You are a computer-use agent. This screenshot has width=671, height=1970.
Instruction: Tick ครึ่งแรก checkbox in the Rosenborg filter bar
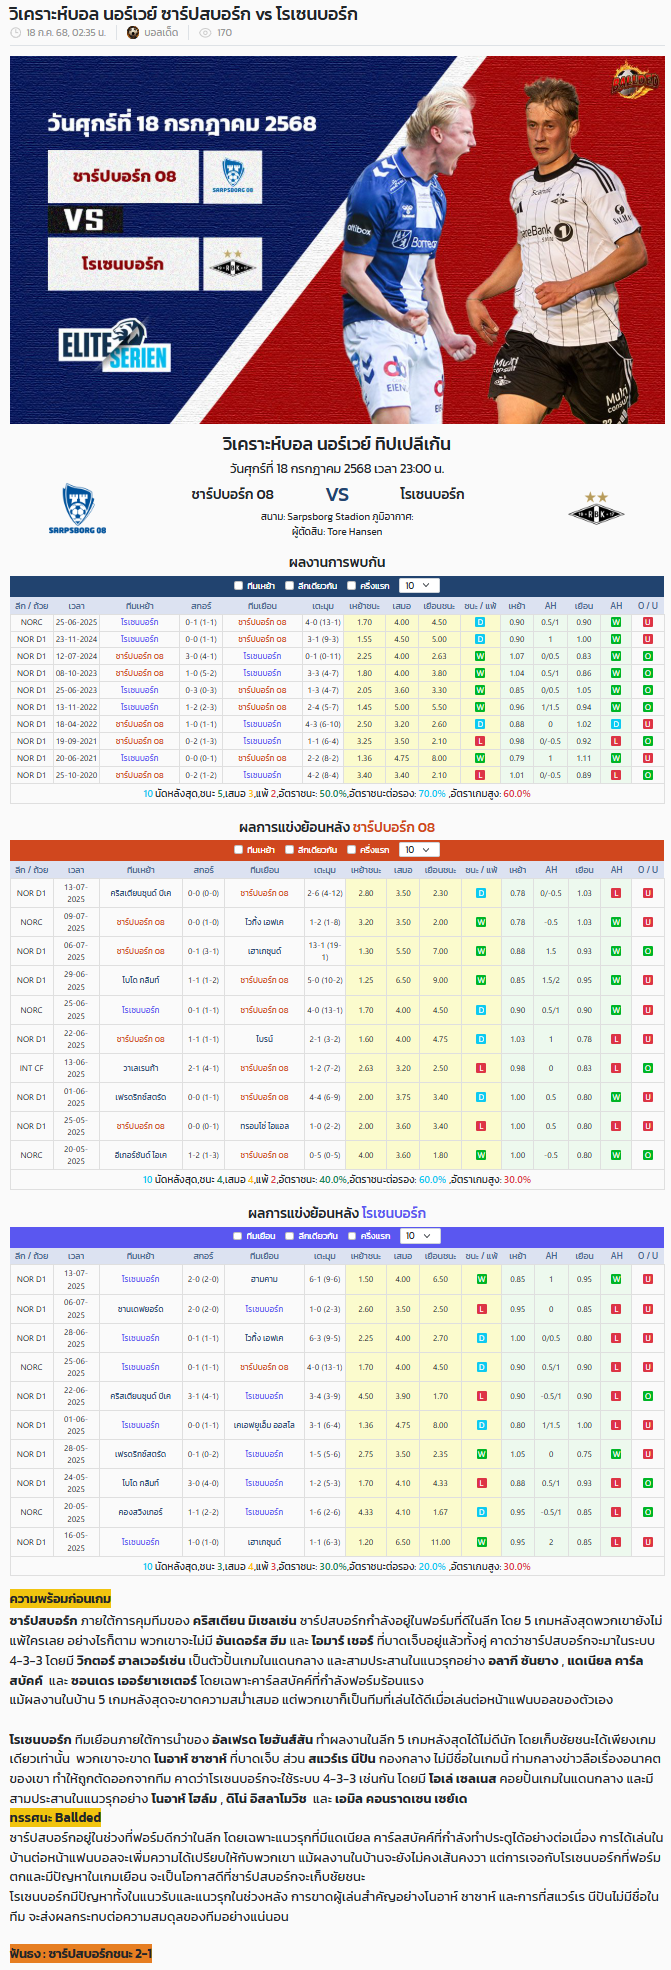tap(352, 1236)
